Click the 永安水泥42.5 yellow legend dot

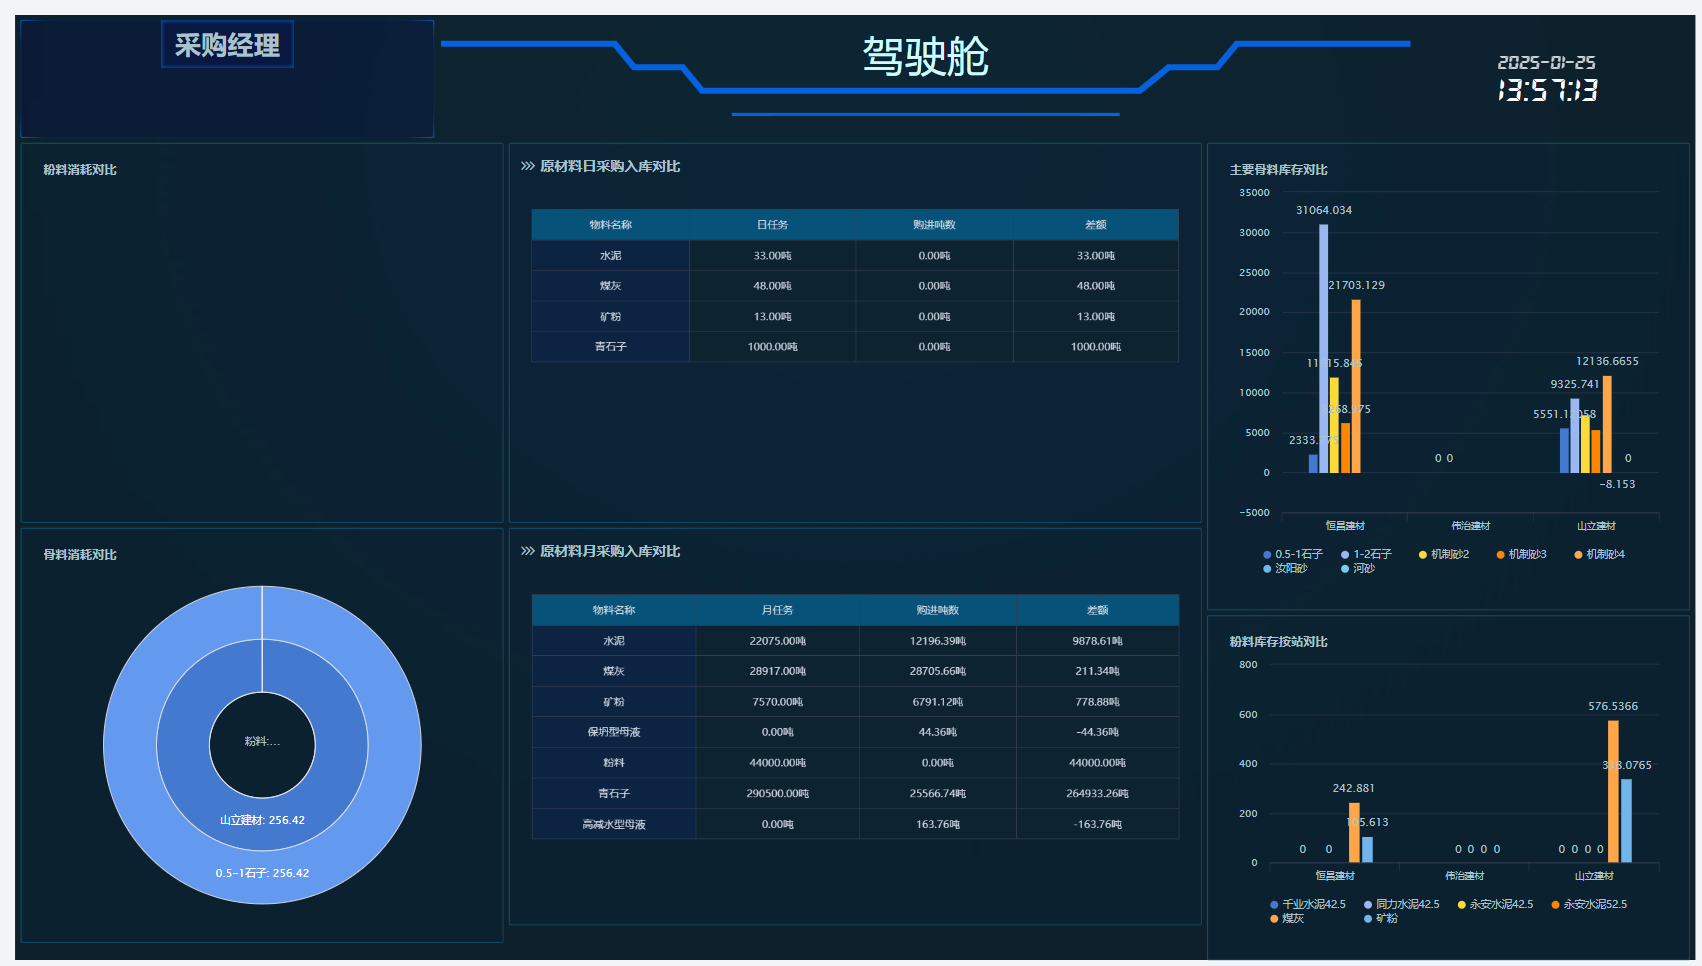[1462, 904]
